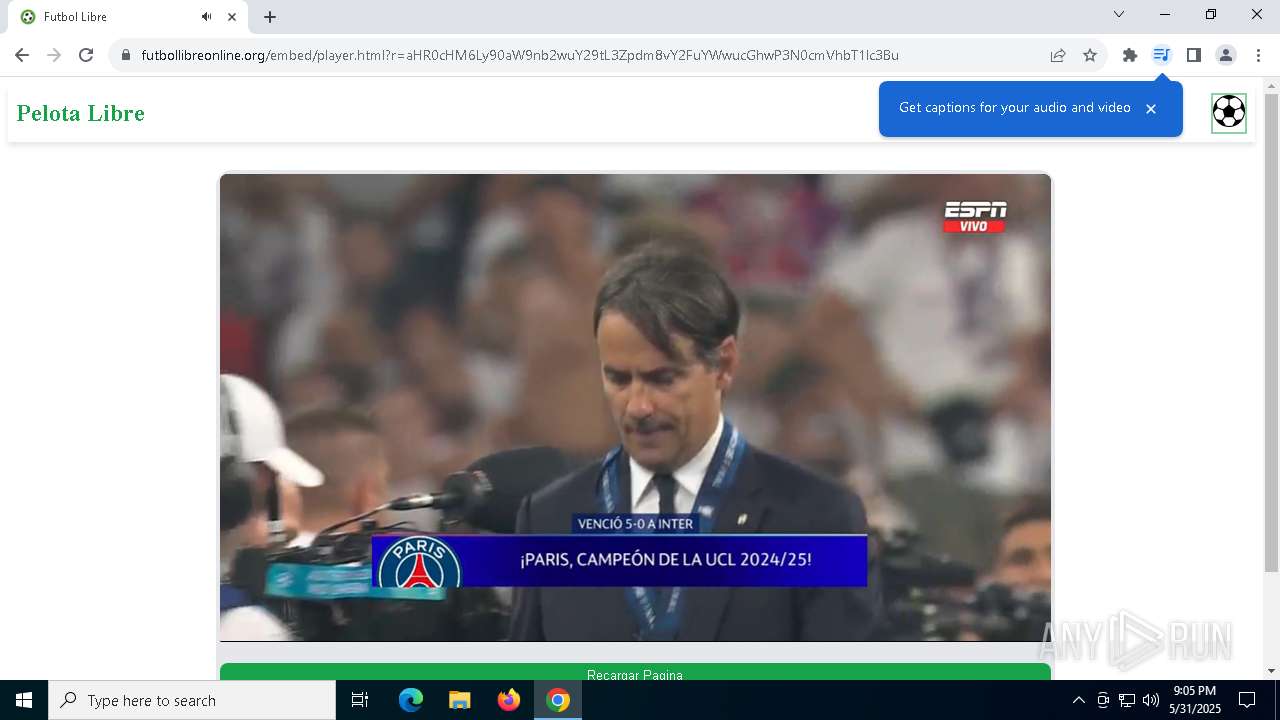Click the Recargar Pagina button
The height and width of the screenshot is (720, 1280).
[x=635, y=672]
